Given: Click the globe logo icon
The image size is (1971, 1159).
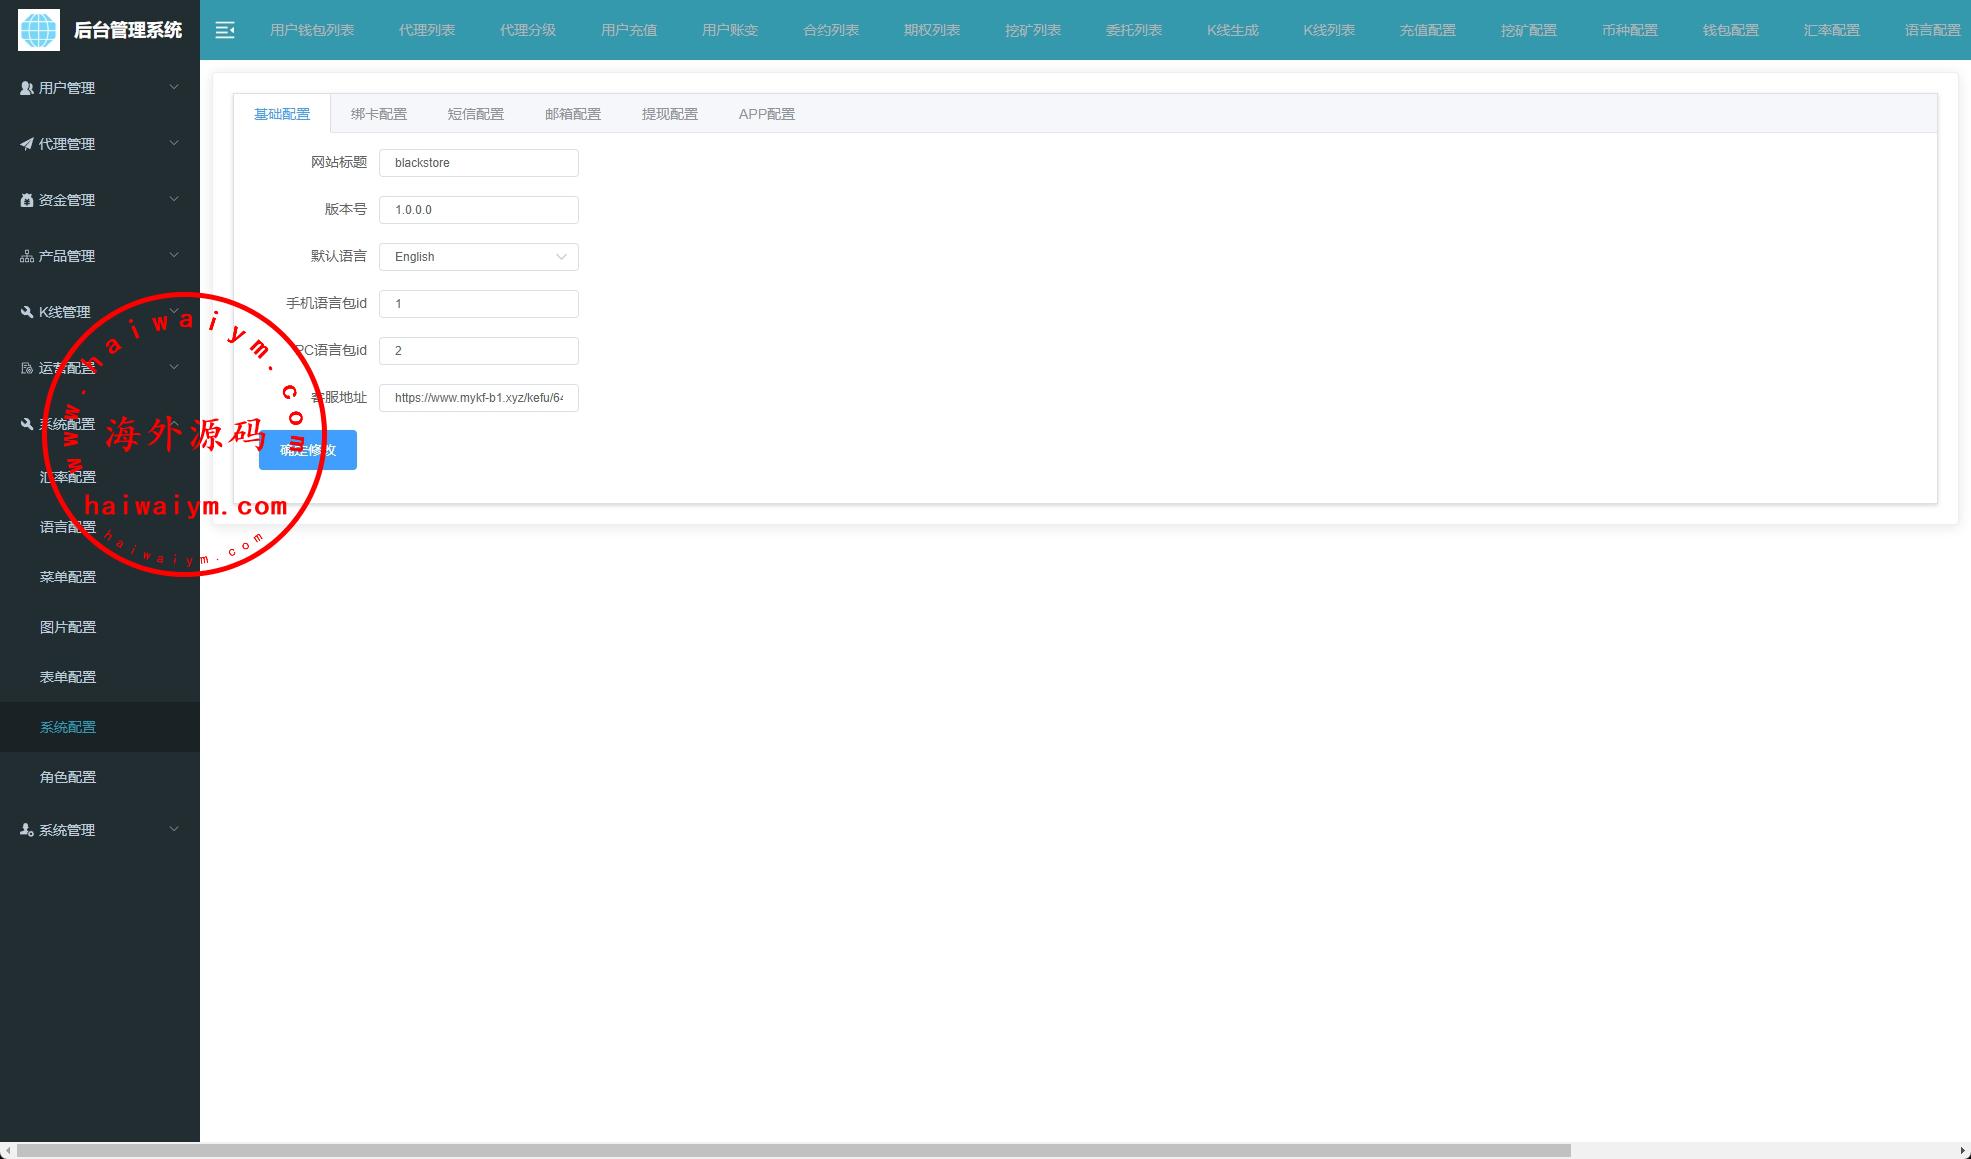Looking at the screenshot, I should click(39, 30).
